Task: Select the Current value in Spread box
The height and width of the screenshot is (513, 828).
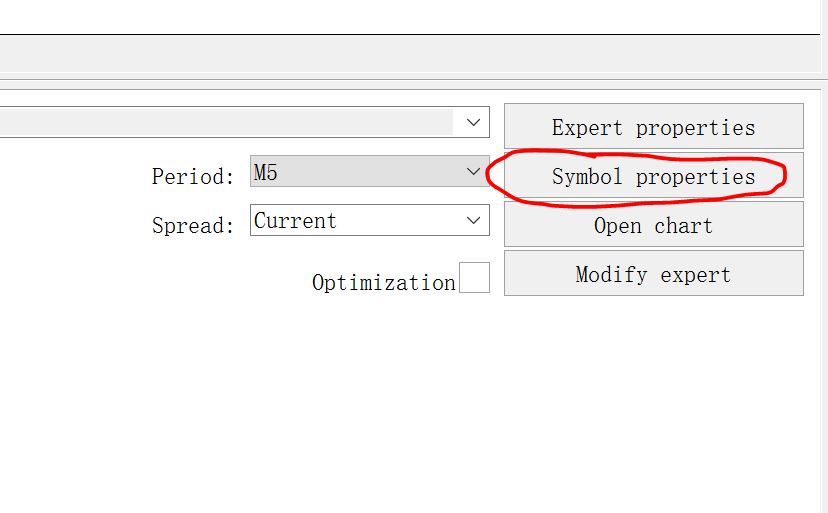Action: click(295, 221)
